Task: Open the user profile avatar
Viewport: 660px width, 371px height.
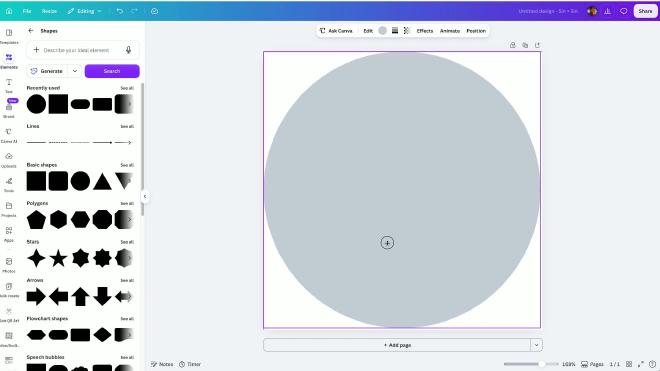Action: [x=592, y=11]
